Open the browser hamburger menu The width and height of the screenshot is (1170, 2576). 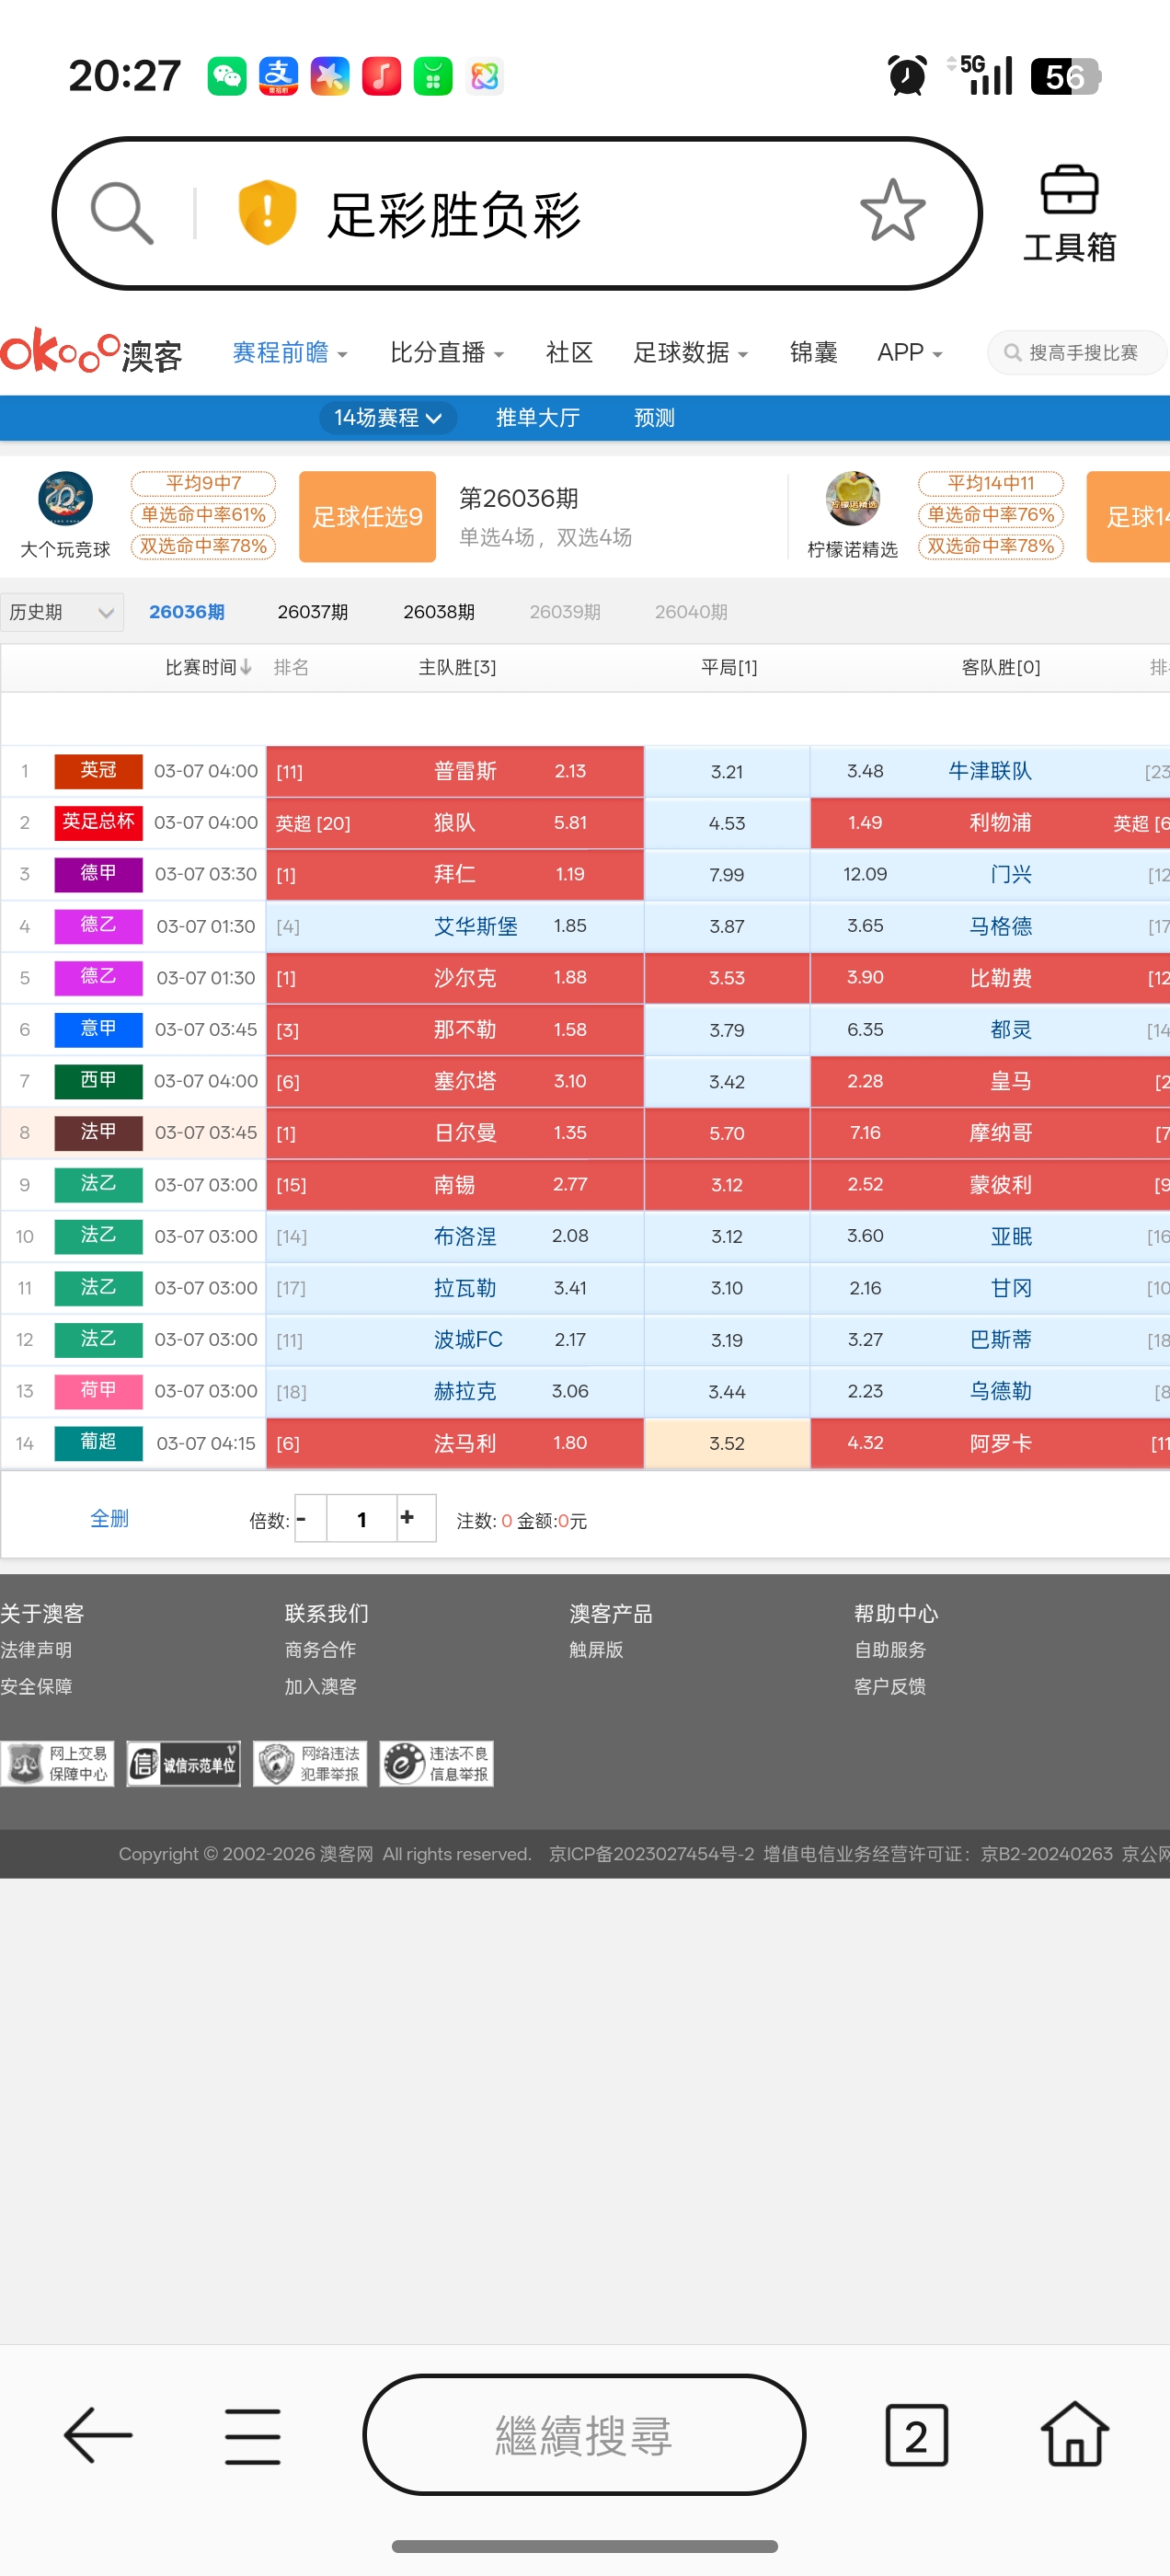pos(252,2435)
